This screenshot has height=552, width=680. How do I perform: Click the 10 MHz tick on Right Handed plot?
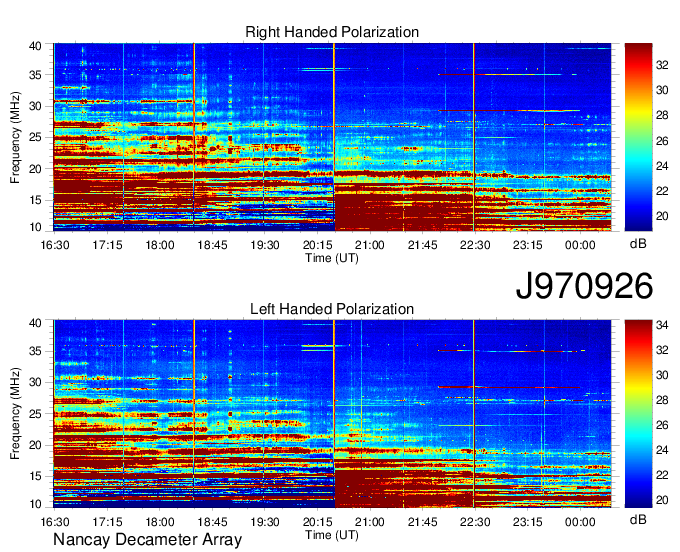(36, 227)
